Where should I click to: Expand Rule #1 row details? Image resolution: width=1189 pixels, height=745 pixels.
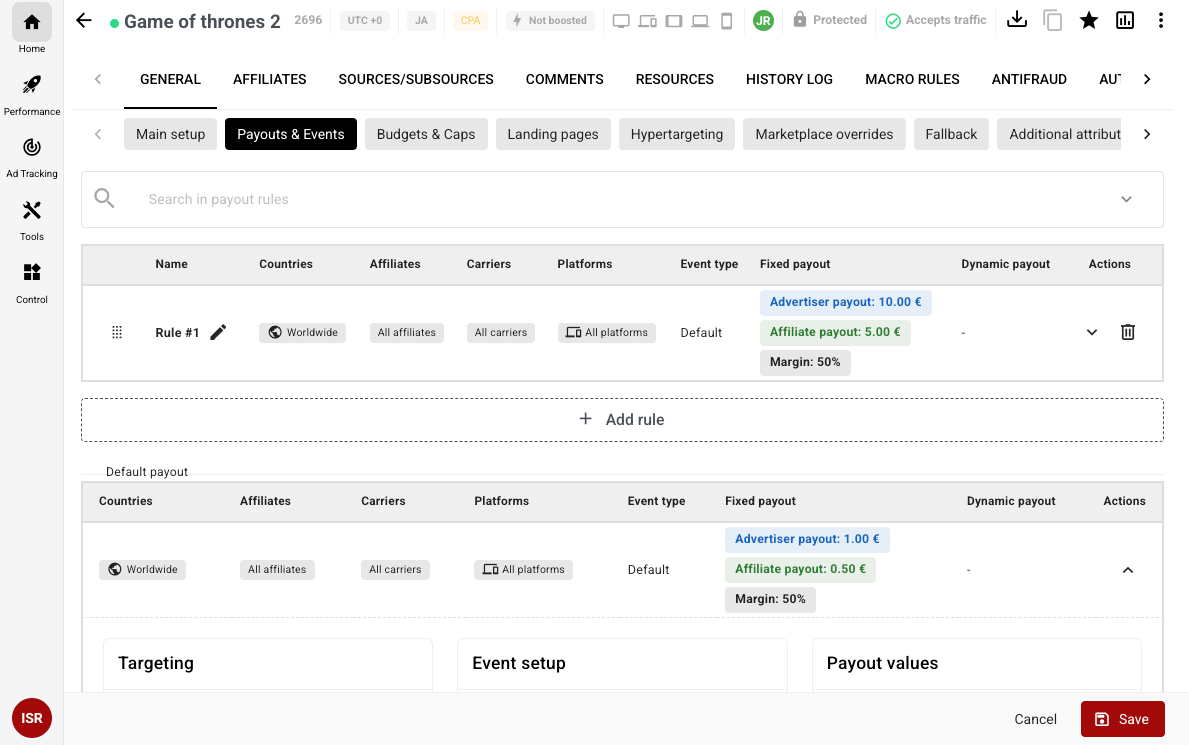point(1092,333)
